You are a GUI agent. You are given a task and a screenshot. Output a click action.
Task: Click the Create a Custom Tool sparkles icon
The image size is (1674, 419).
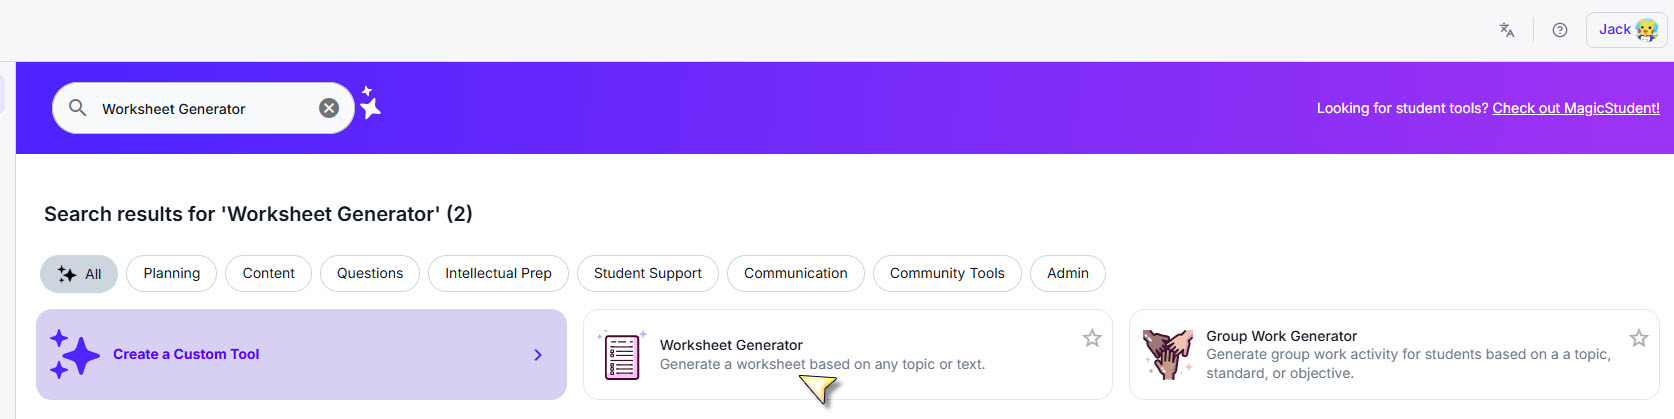[74, 355]
